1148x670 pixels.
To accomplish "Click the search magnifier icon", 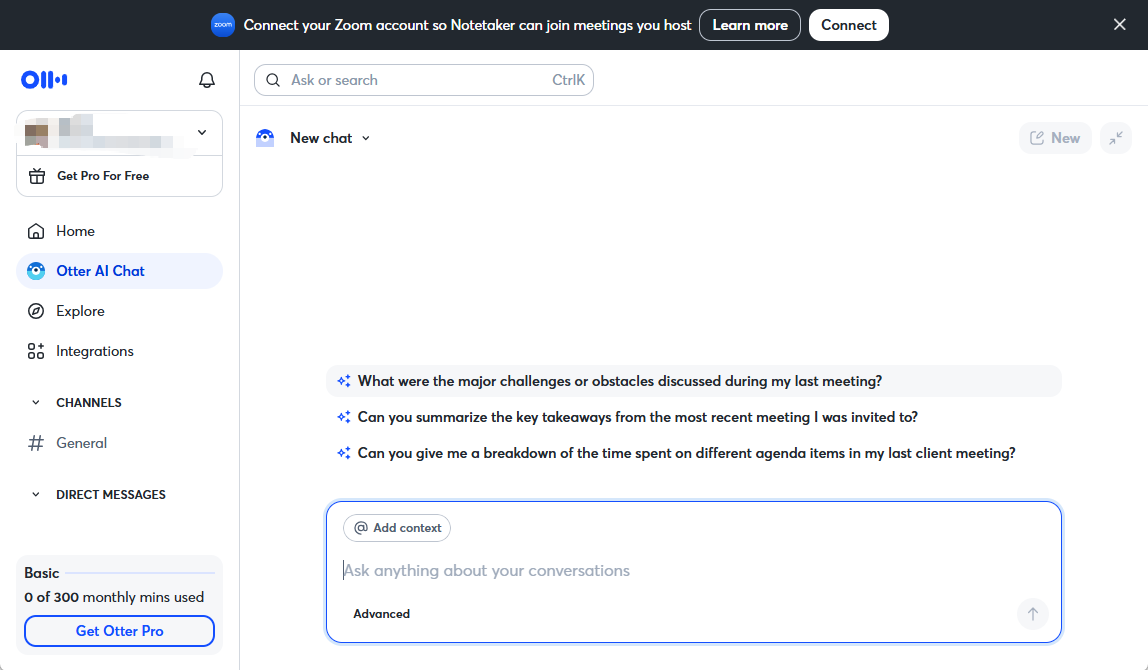I will (x=273, y=80).
